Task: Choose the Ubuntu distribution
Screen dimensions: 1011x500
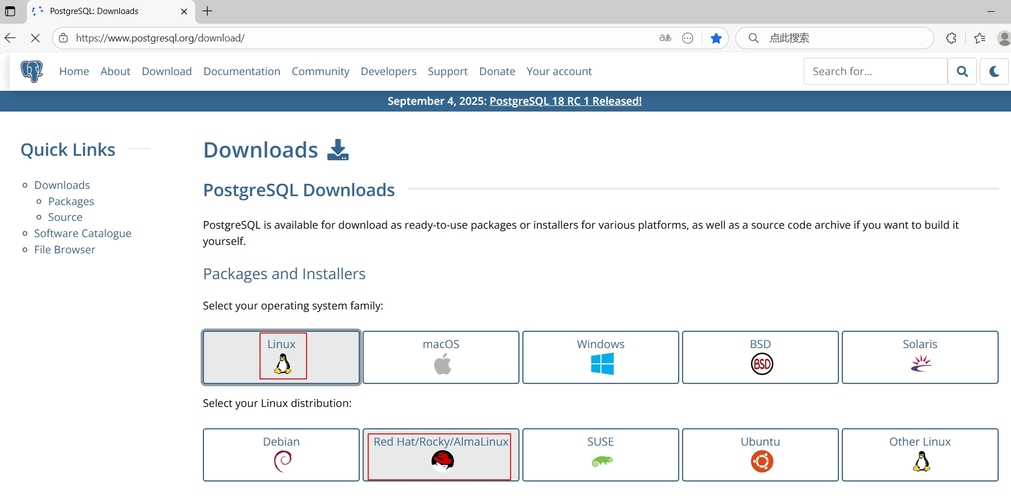Action: [760, 454]
